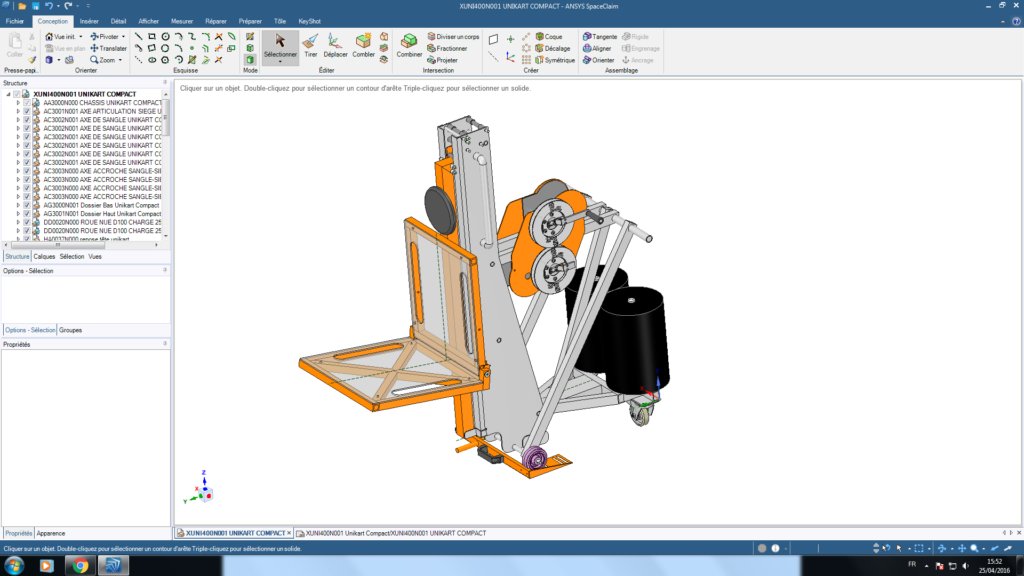Uncheck AG3000N001 Dossier Bas Unikart Compact
The image size is (1024, 576).
coord(27,204)
